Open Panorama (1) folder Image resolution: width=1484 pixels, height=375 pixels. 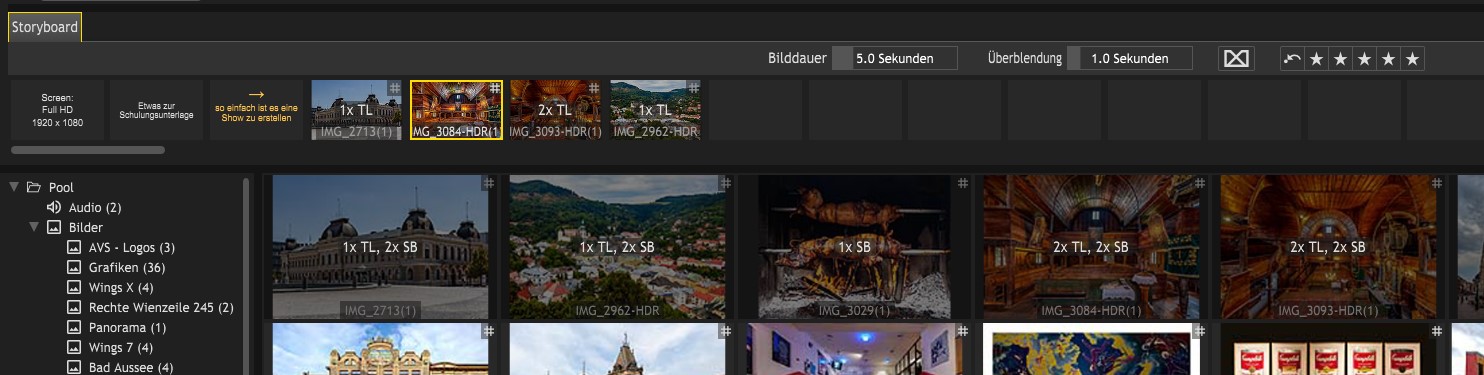coord(127,327)
